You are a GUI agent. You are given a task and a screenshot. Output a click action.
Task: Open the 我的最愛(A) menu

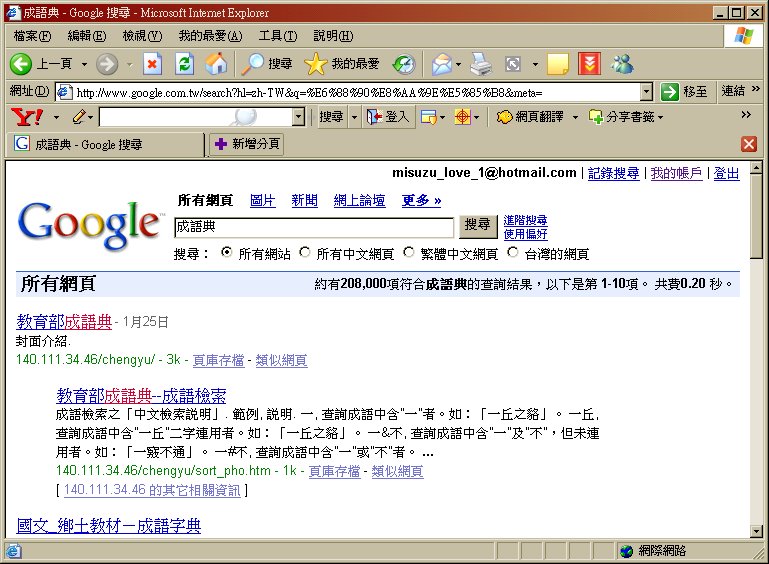[210, 36]
